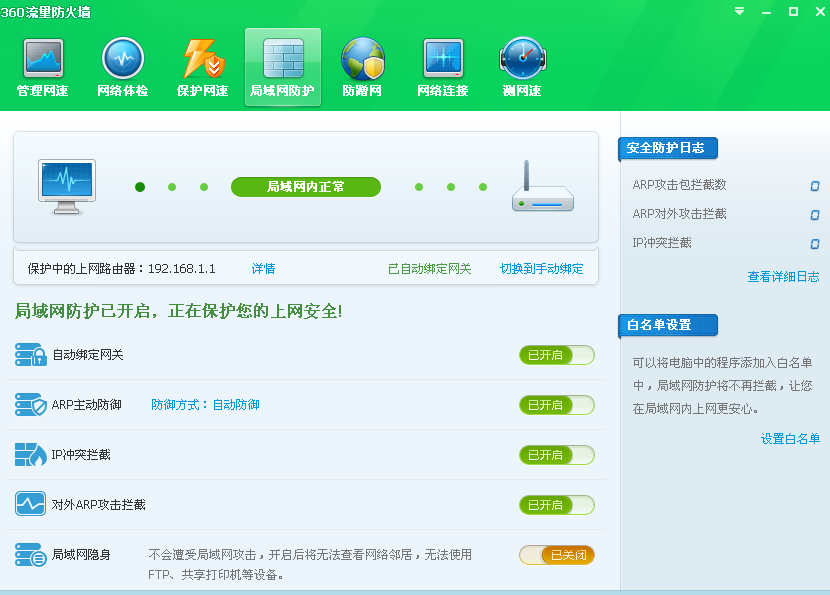Click the 自动绑定网关 label

pos(88,355)
